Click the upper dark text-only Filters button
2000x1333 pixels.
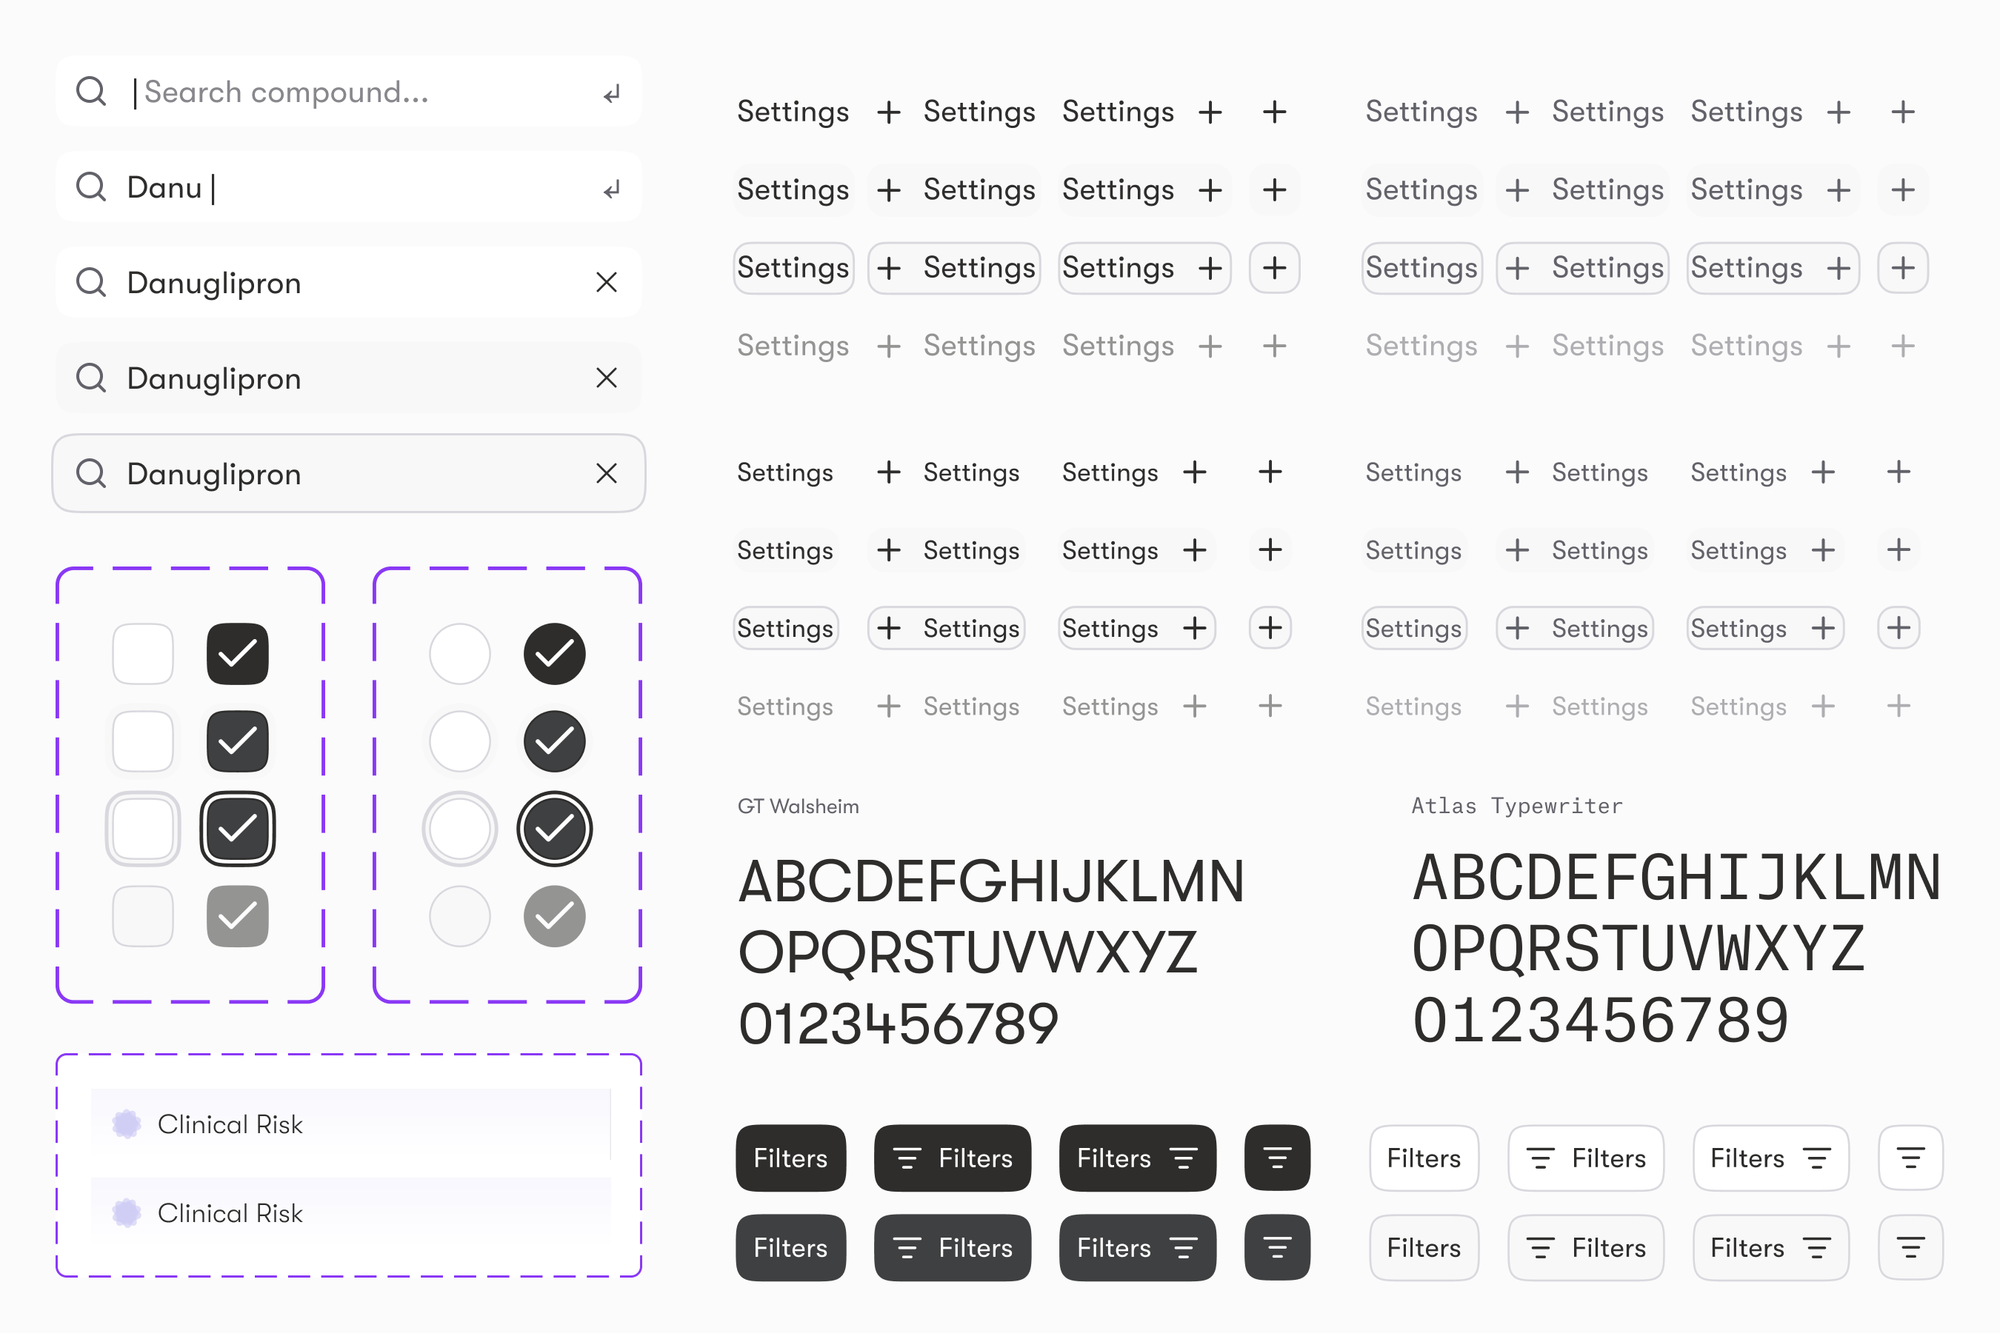(x=791, y=1158)
